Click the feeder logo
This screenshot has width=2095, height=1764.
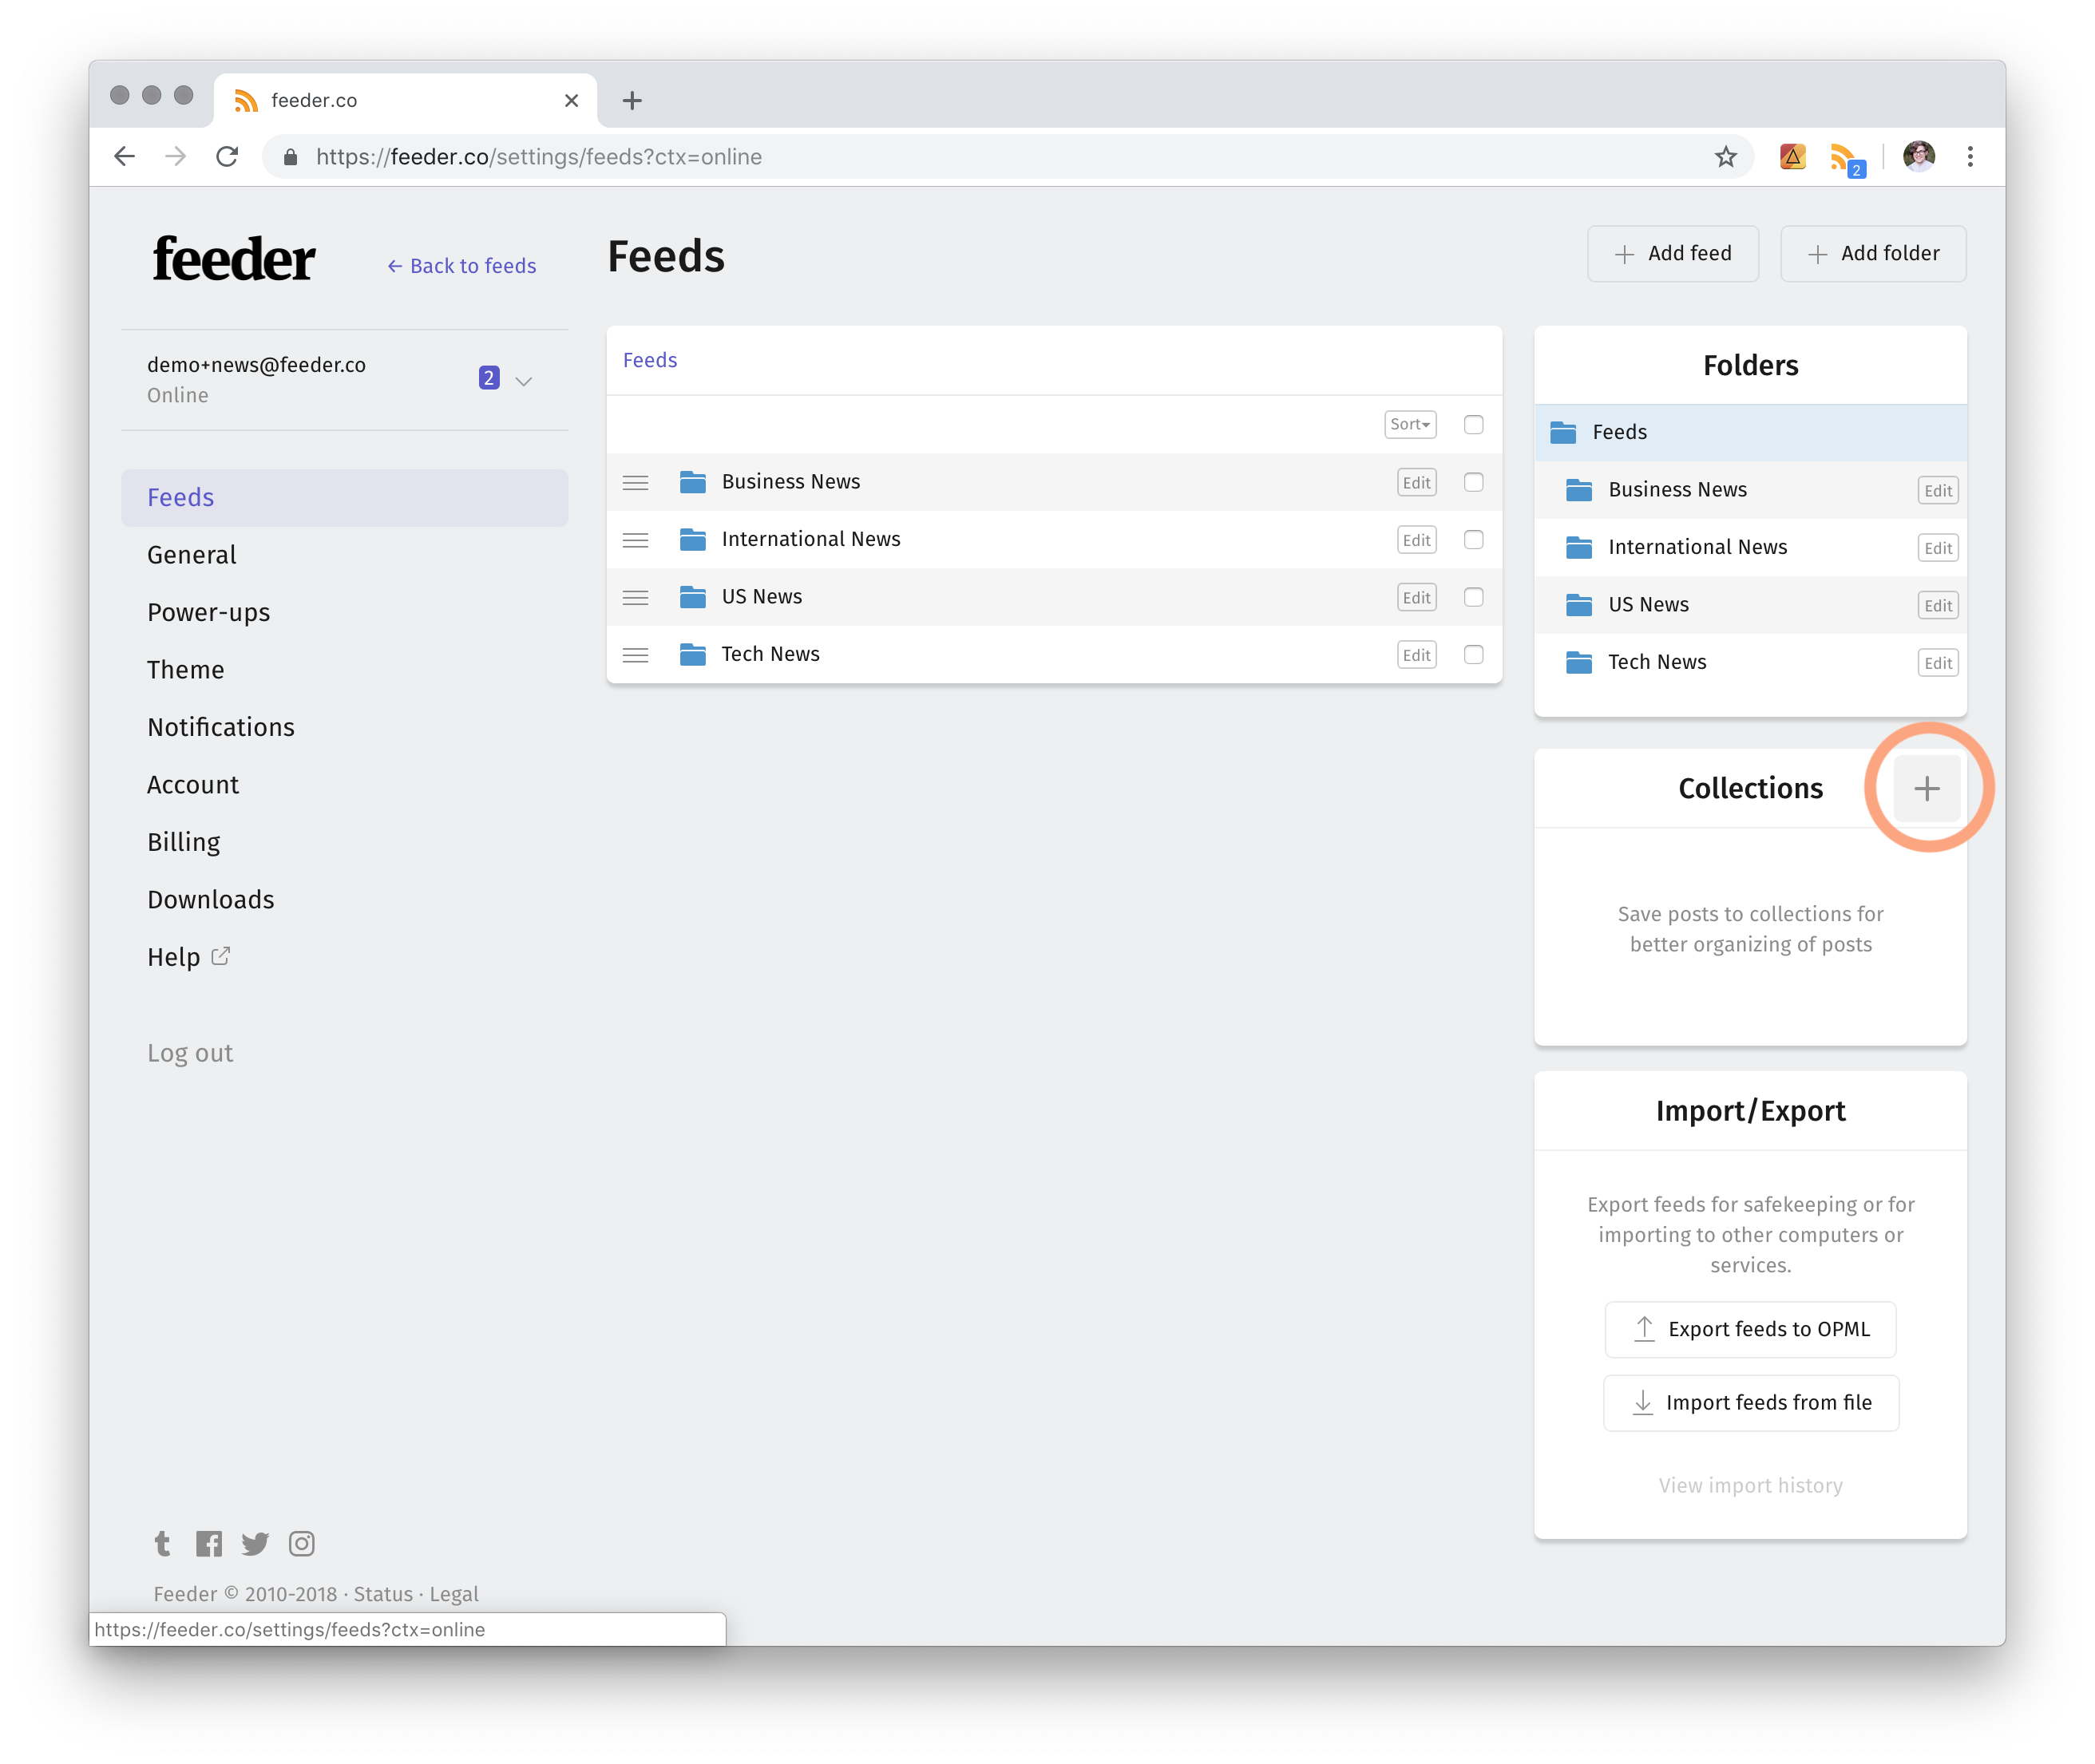234,259
